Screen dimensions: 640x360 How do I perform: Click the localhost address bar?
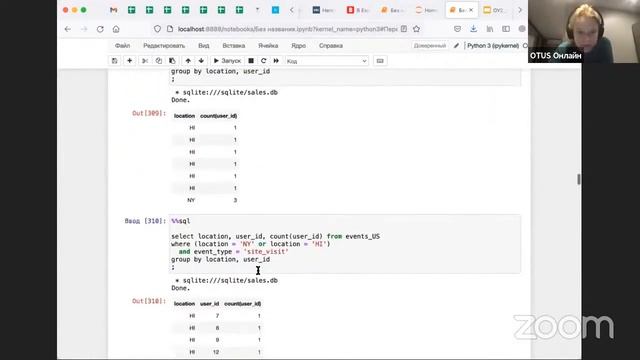point(287,29)
